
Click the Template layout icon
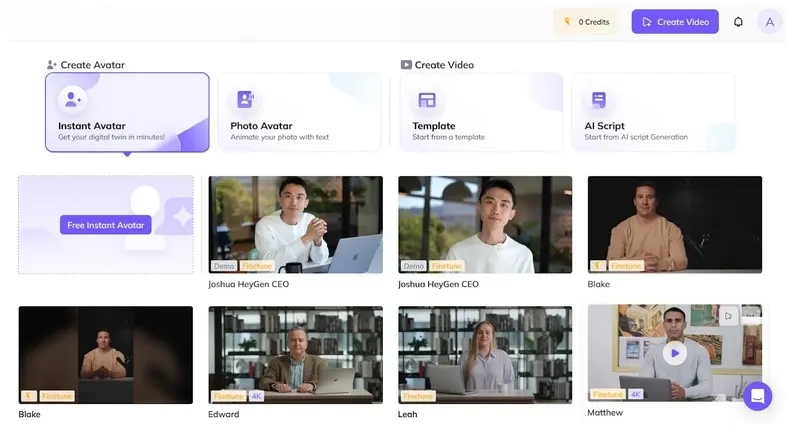click(x=427, y=99)
